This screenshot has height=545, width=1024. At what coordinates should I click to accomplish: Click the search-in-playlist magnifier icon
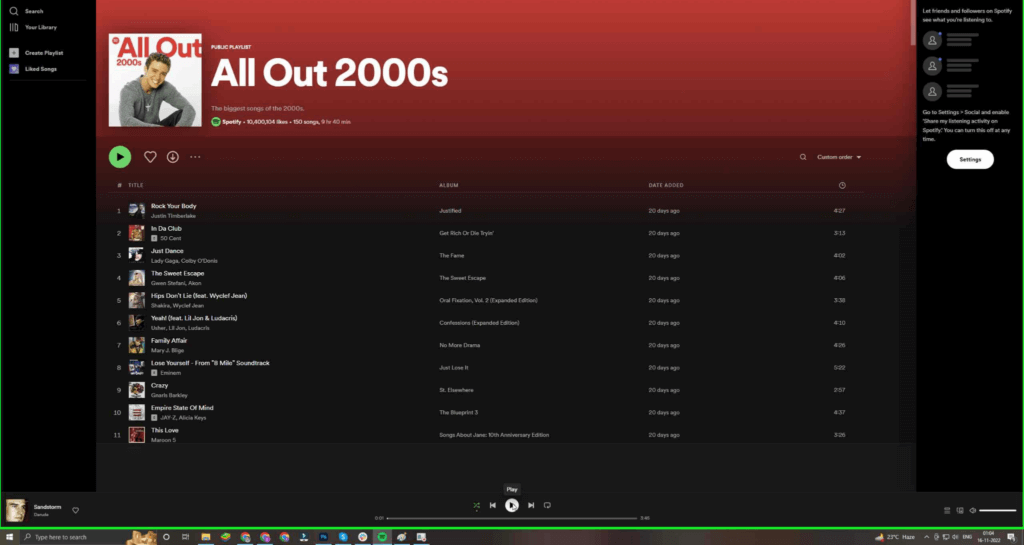(803, 157)
